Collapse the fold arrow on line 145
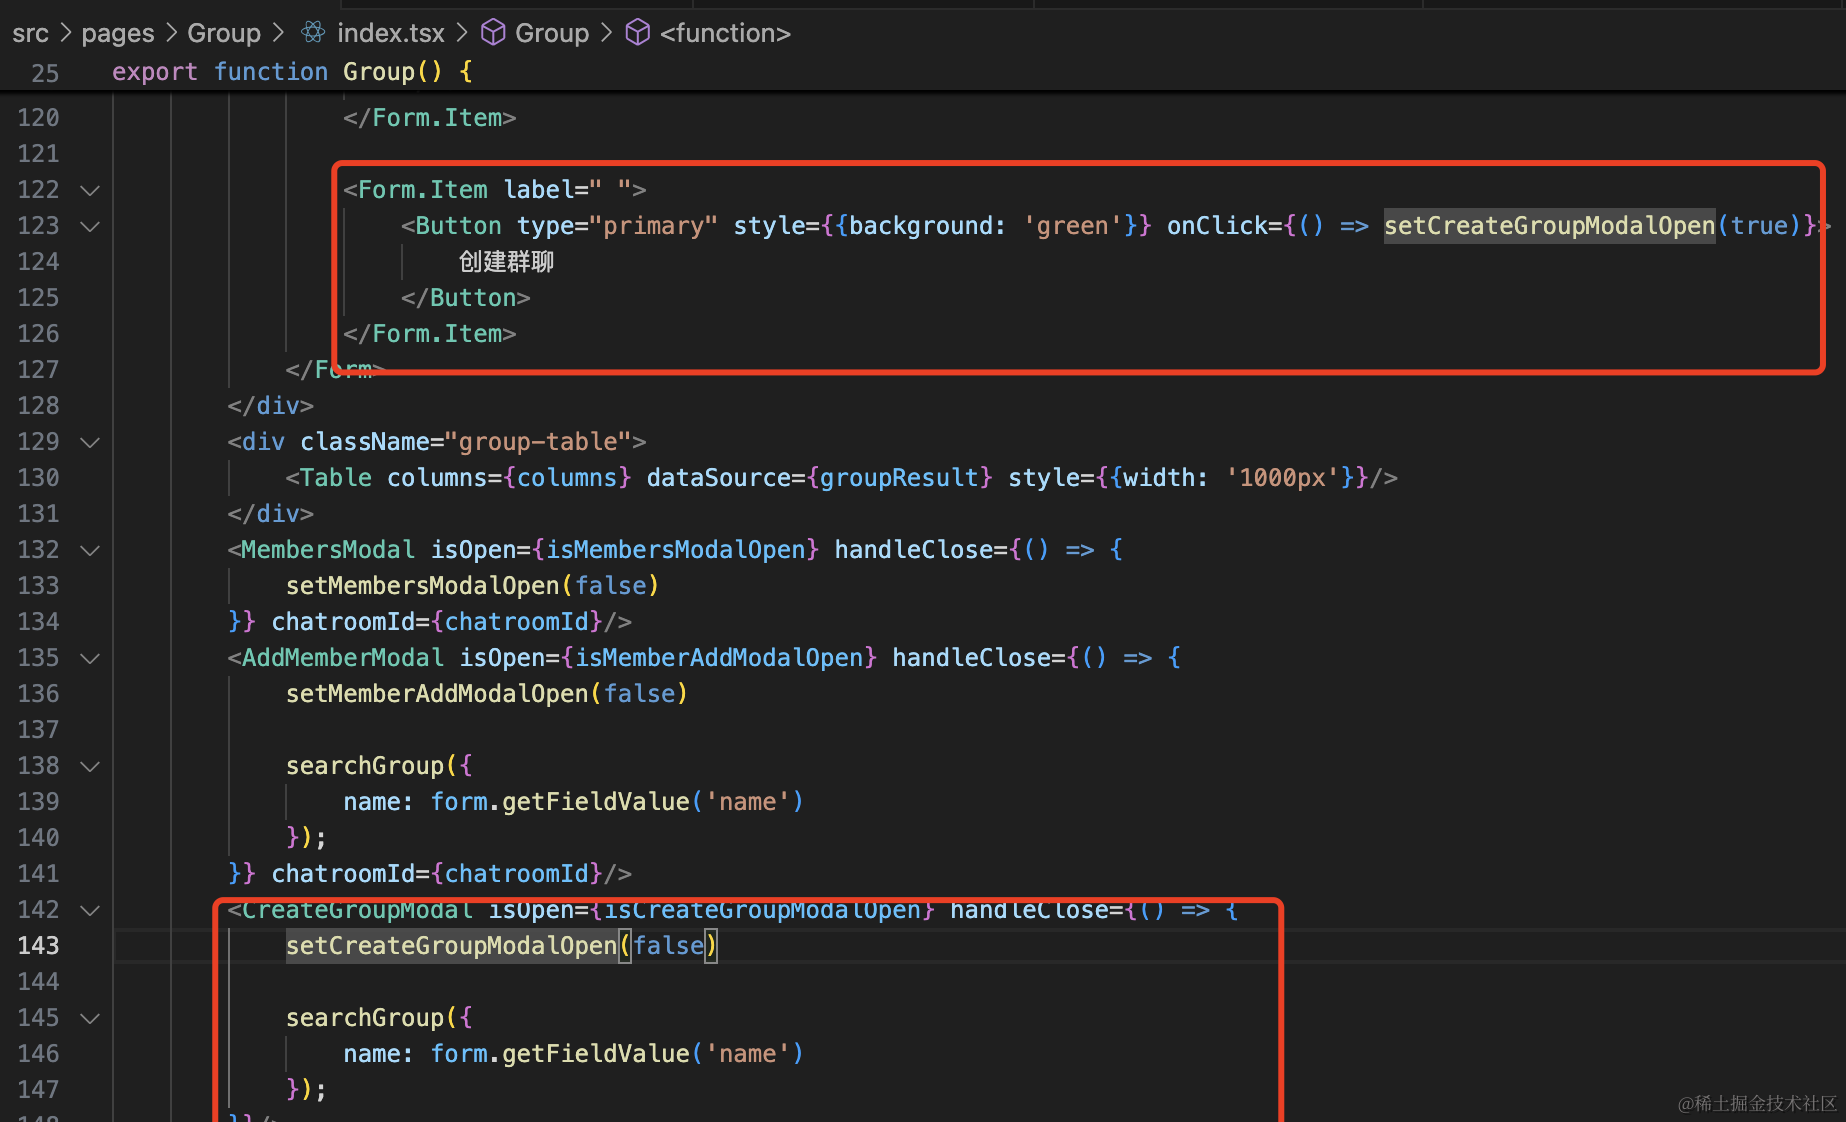This screenshot has width=1846, height=1122. (x=90, y=1018)
